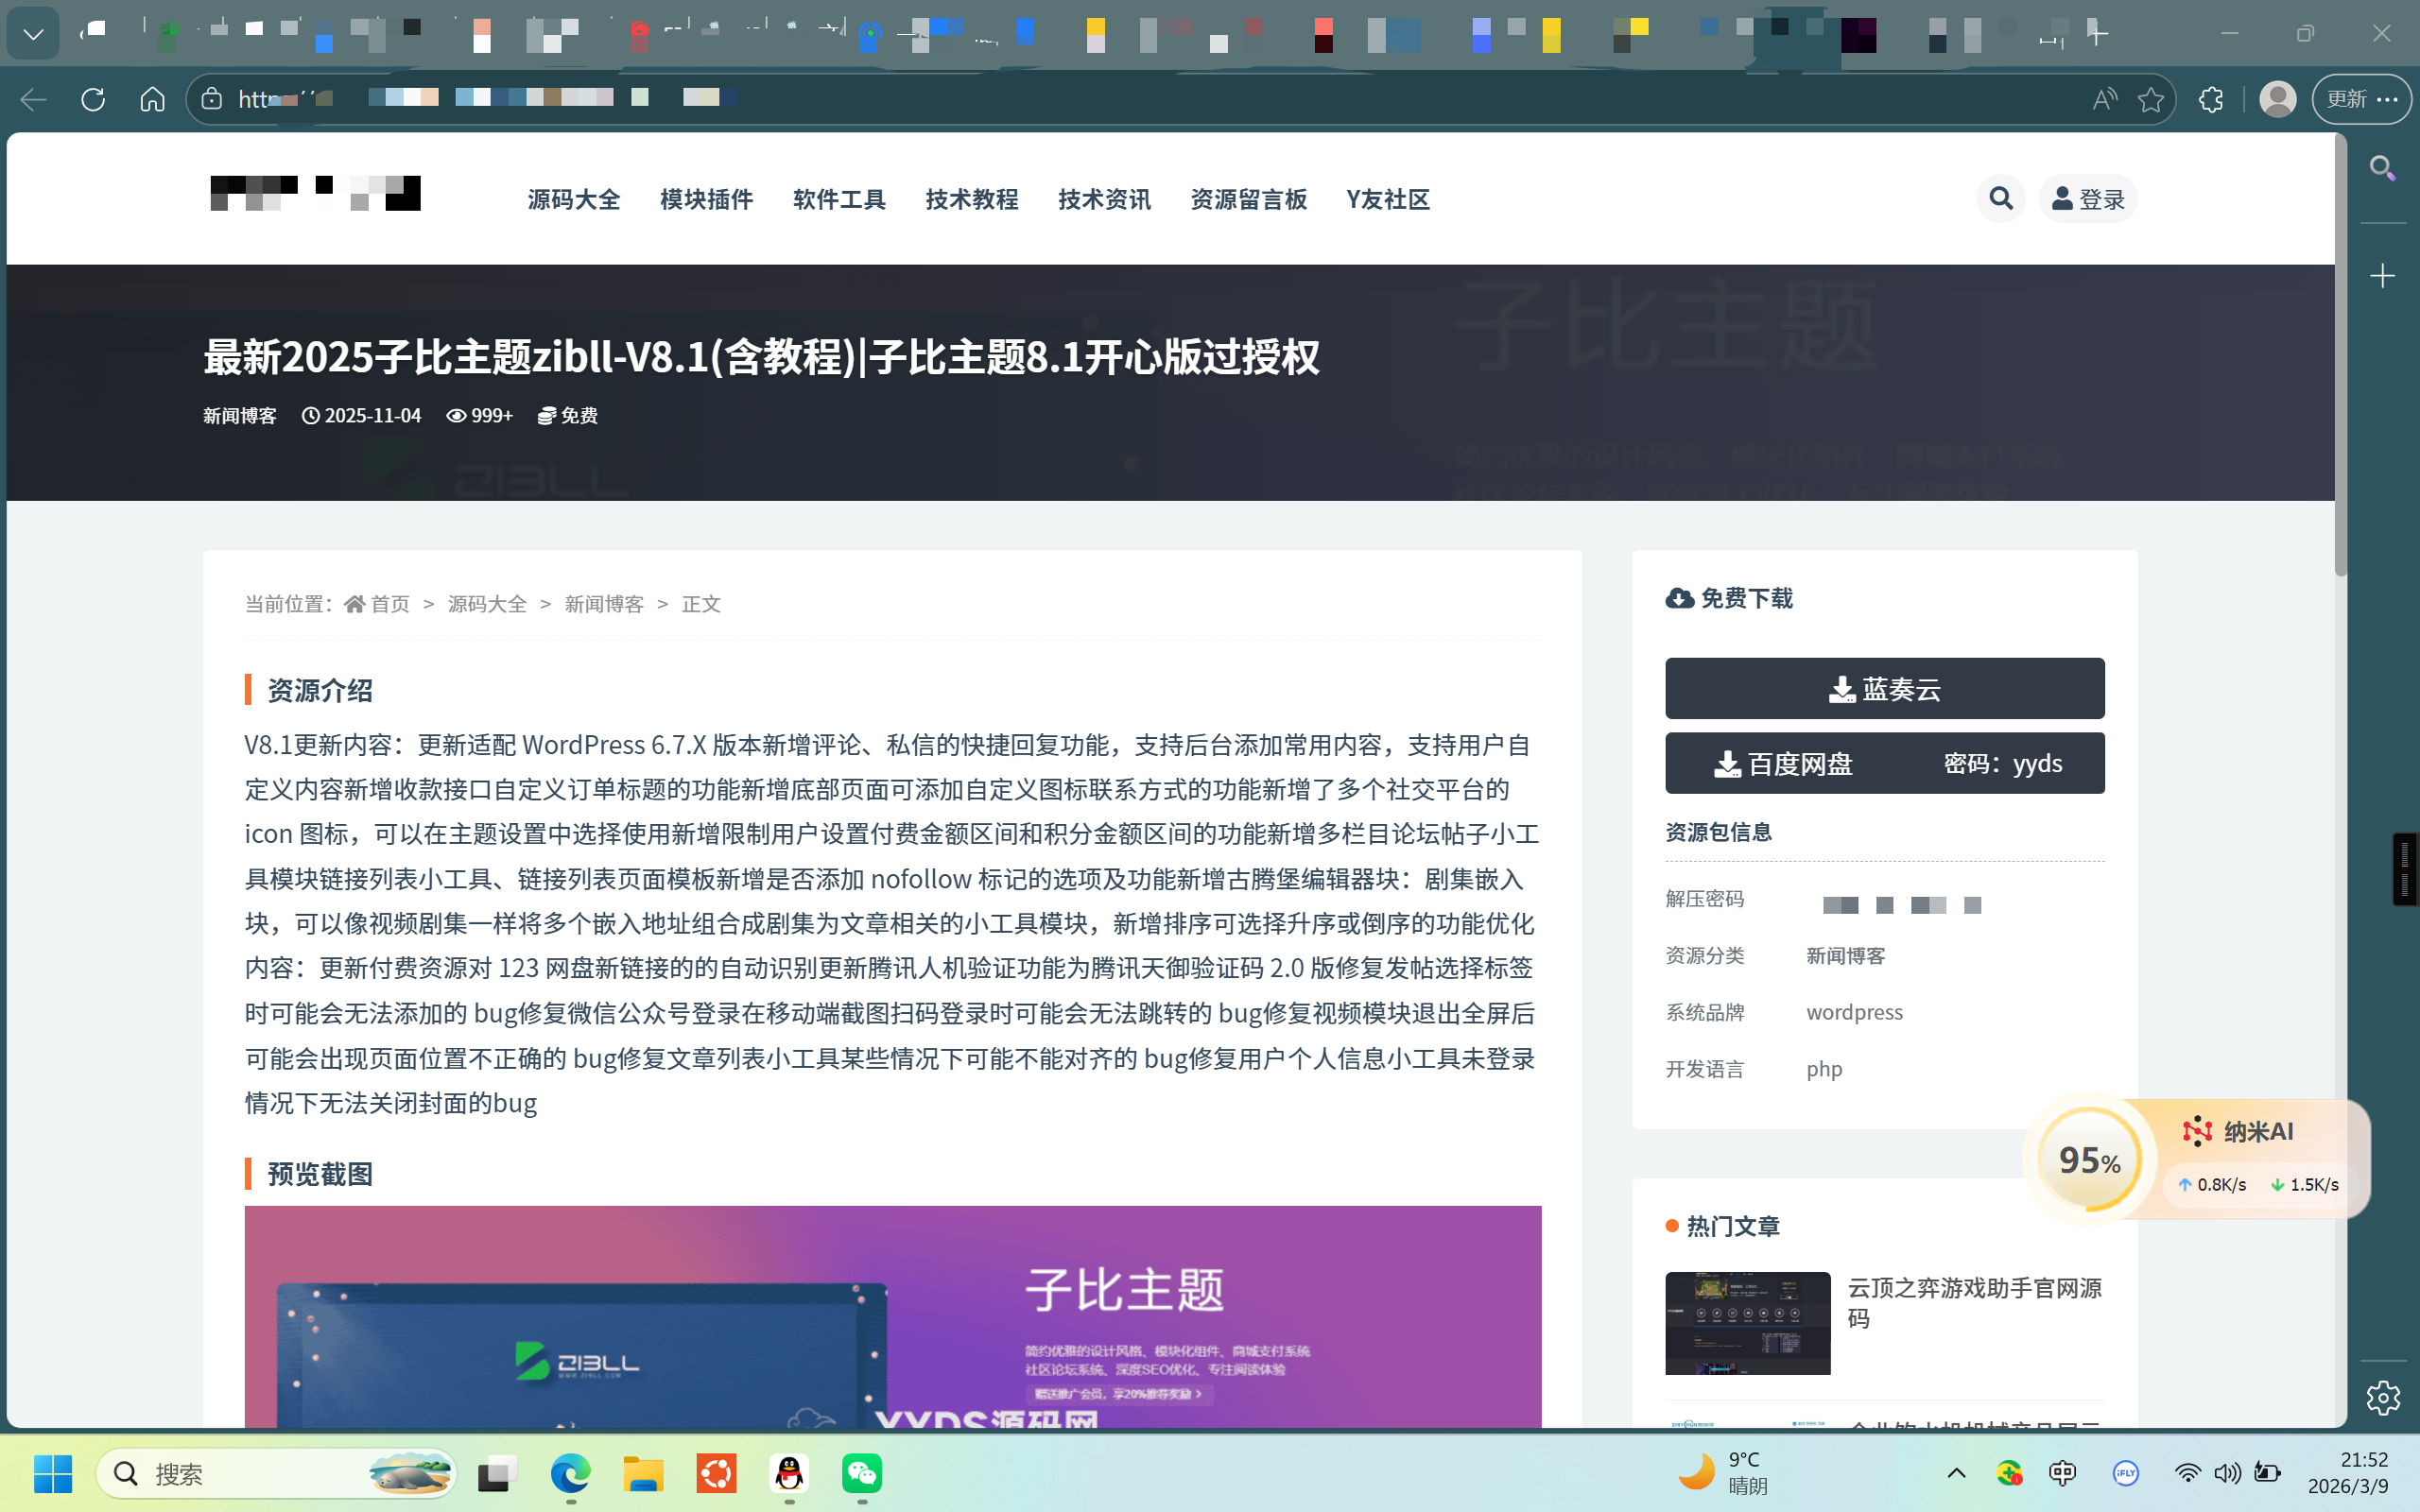Expand the browser tab actions chevron
Image resolution: width=2420 pixels, height=1512 pixels.
[33, 34]
